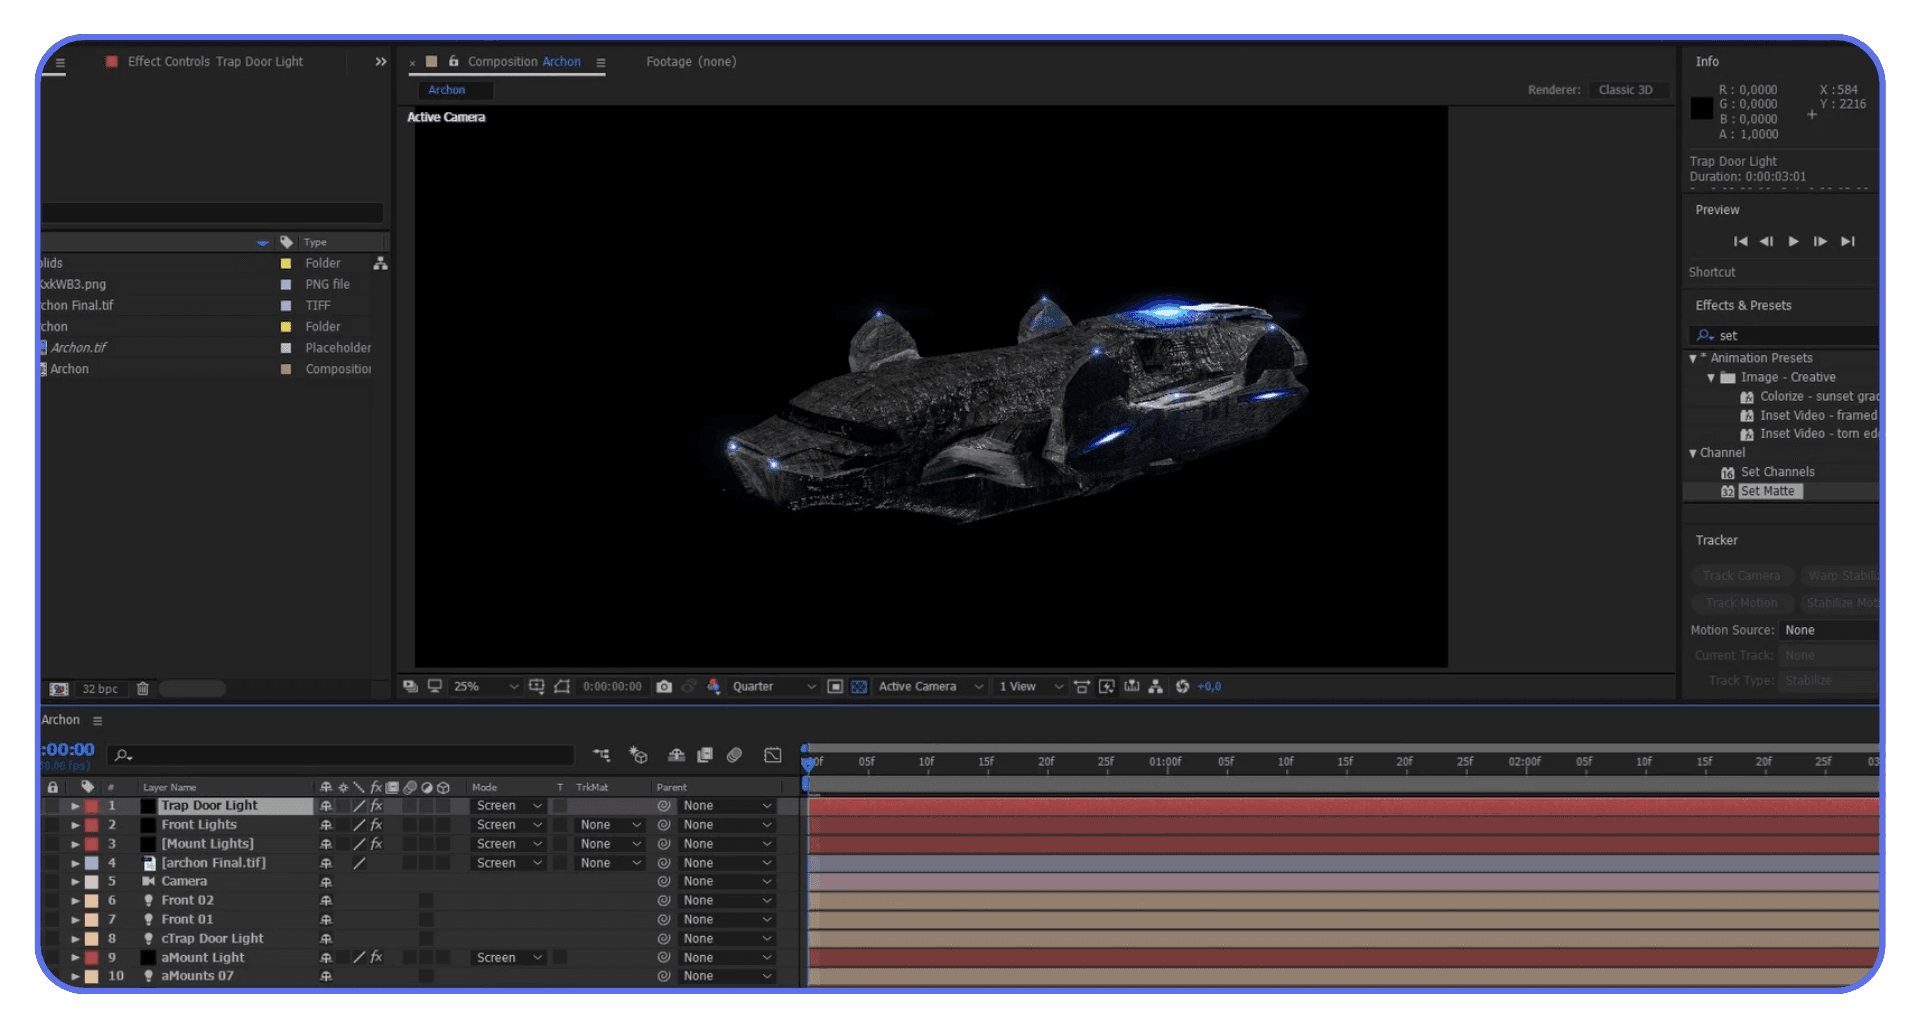Collapse the Image - Creative presets folder
This screenshot has height=1029, width=1920.
[x=1712, y=377]
